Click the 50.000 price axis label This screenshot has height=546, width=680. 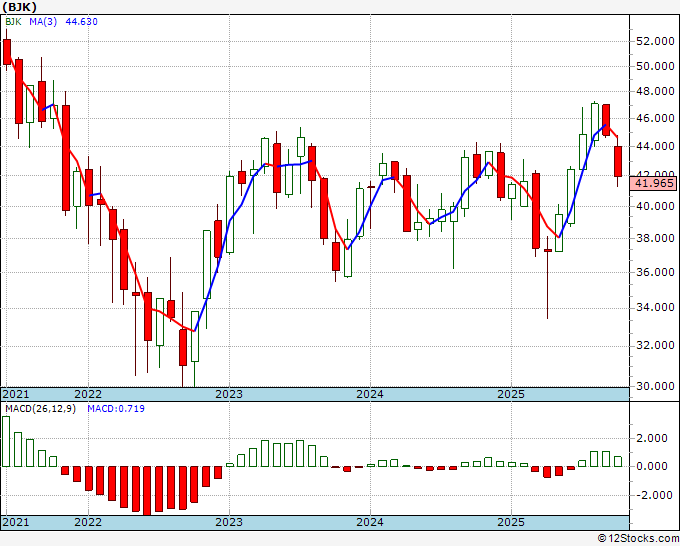tap(655, 66)
